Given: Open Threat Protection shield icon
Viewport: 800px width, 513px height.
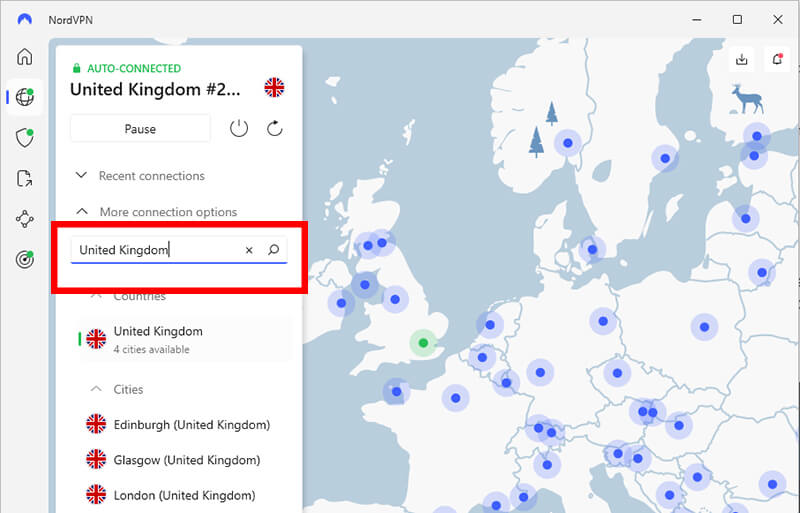Looking at the screenshot, I should point(24,137).
